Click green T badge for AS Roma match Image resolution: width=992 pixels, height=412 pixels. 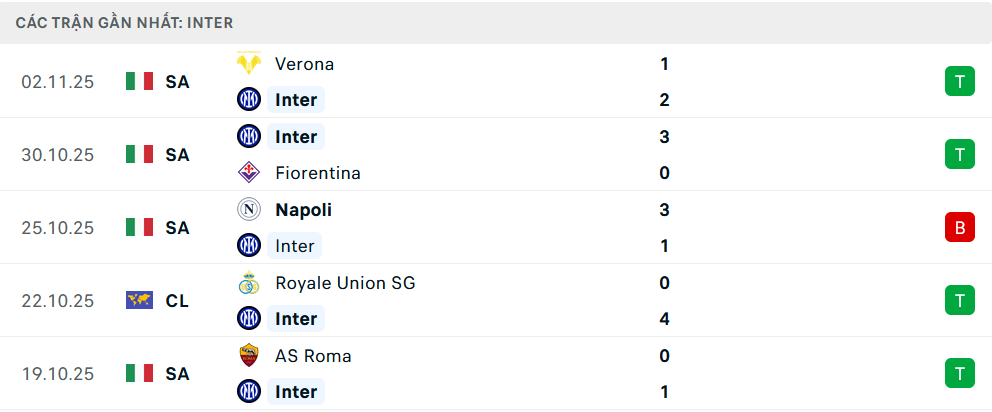[x=959, y=374]
